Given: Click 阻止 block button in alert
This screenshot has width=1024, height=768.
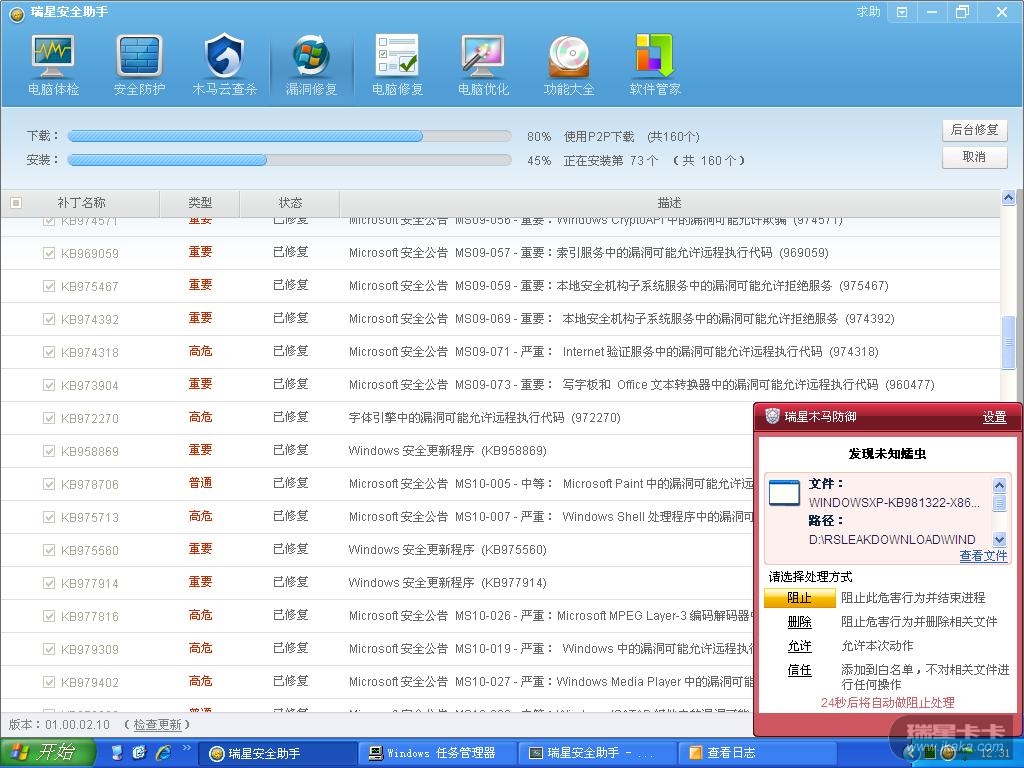Looking at the screenshot, I should coord(799,598).
